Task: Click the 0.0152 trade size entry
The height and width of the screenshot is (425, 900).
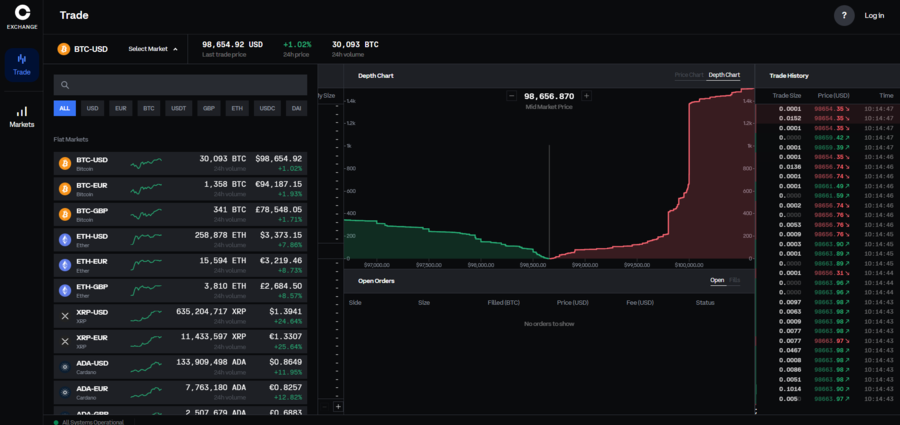Action: (790, 118)
